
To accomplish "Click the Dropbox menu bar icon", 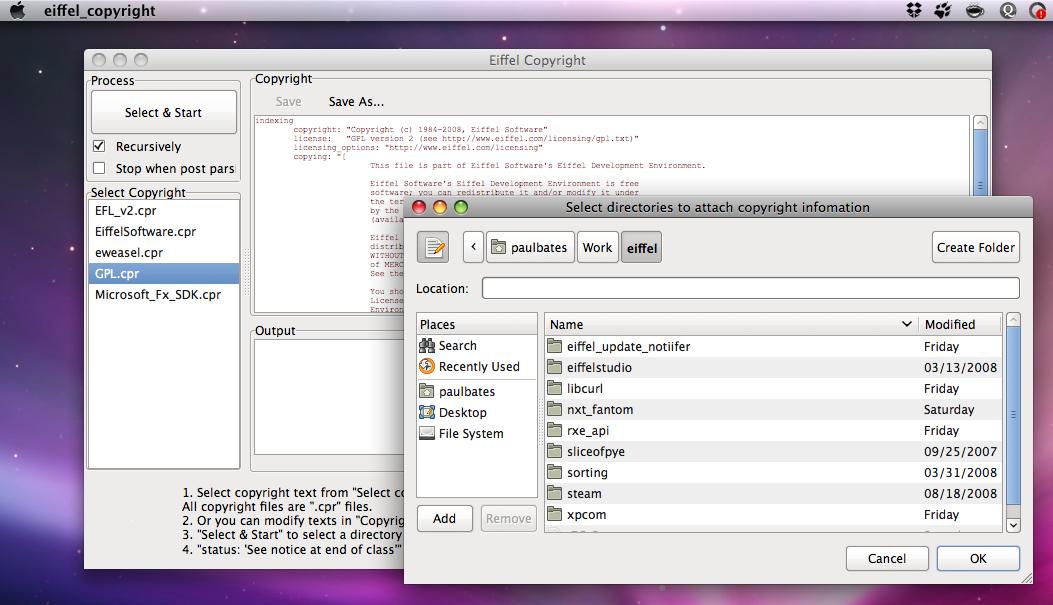I will [914, 11].
